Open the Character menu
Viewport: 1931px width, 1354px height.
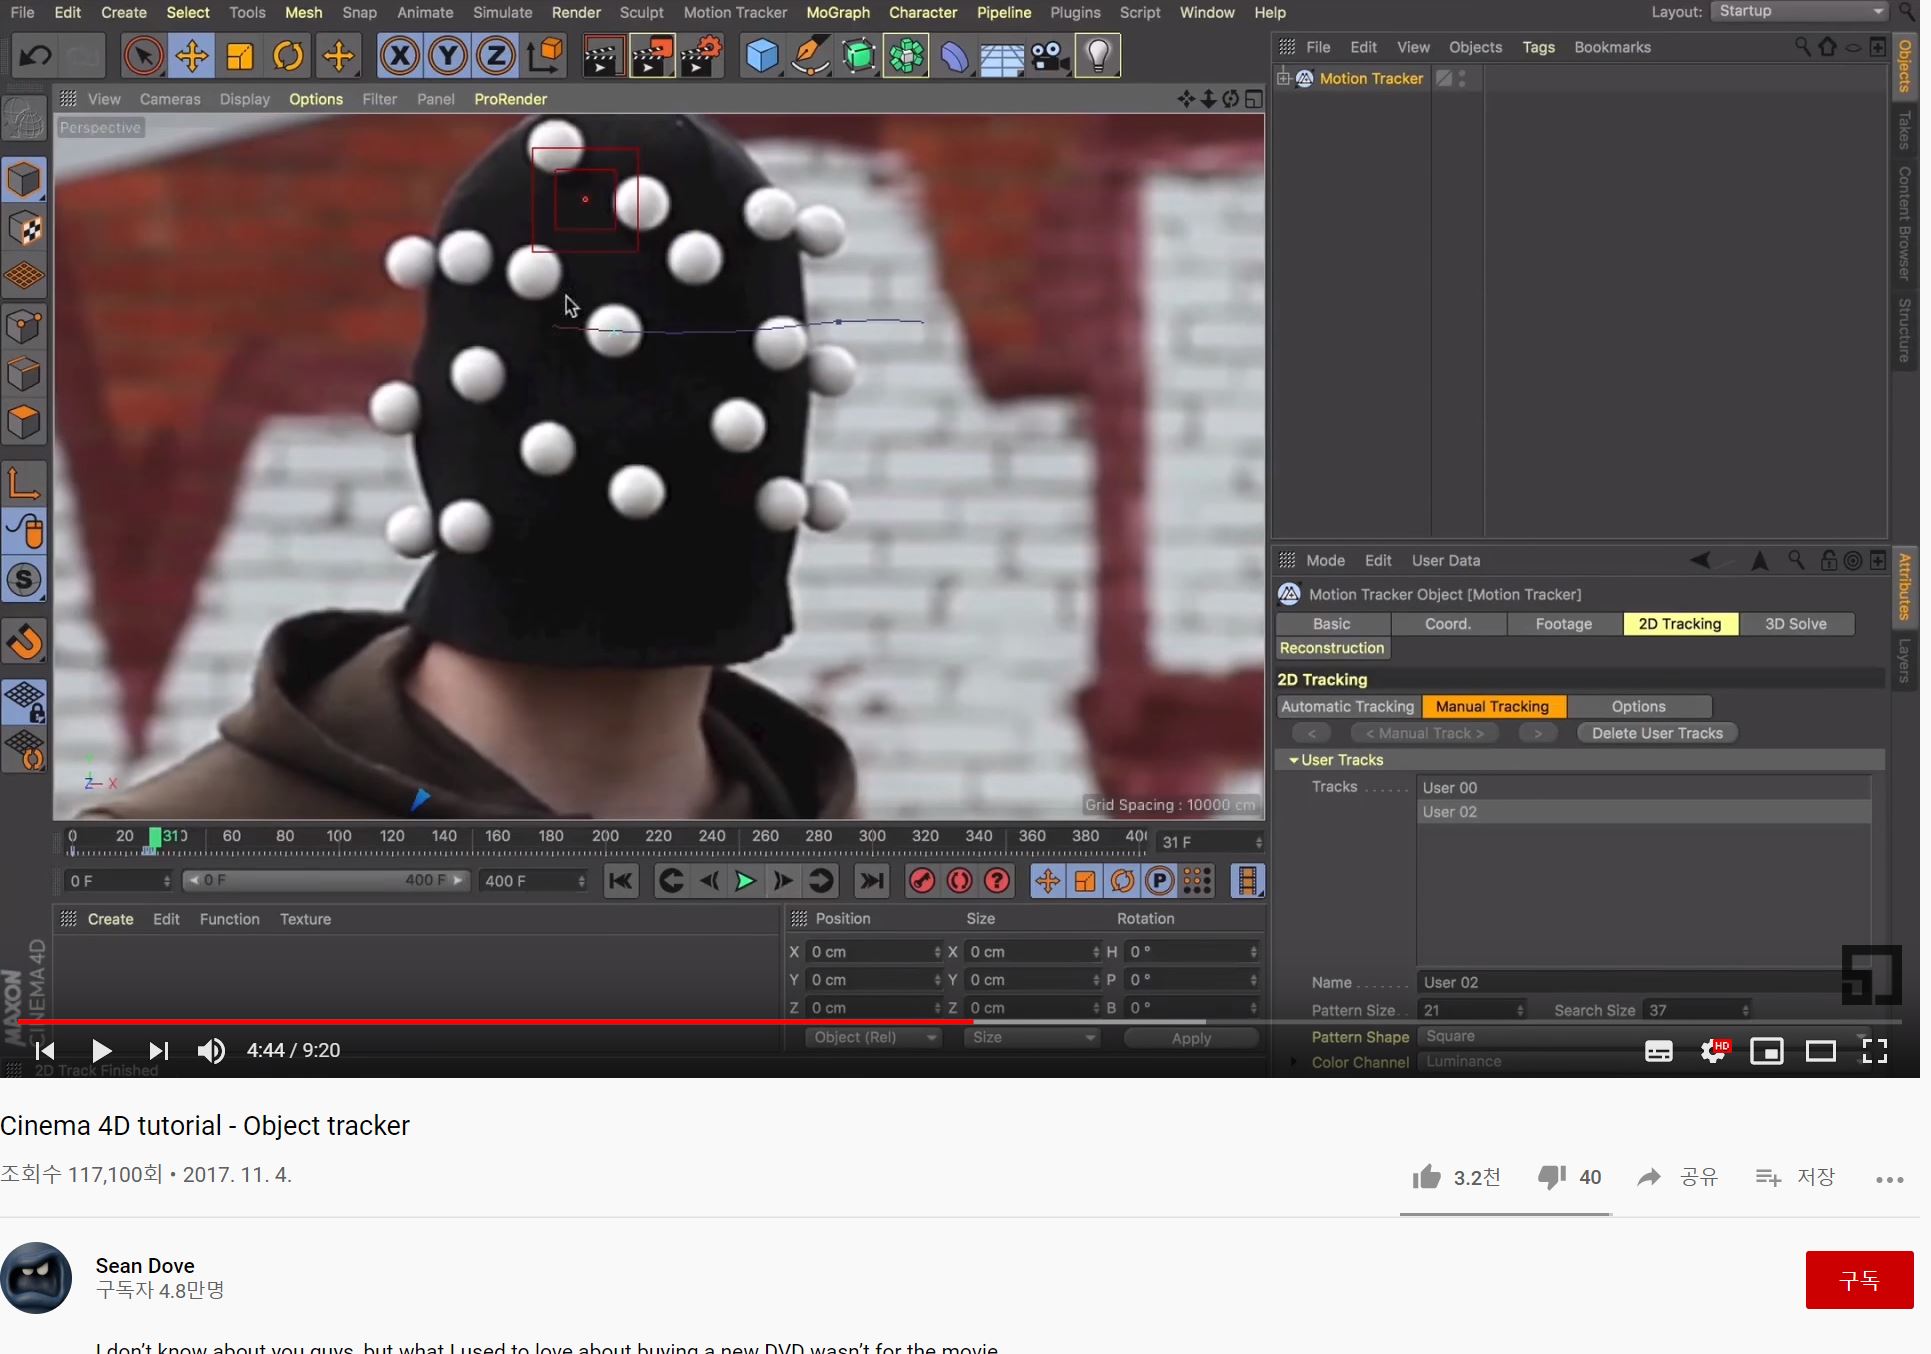pos(923,13)
